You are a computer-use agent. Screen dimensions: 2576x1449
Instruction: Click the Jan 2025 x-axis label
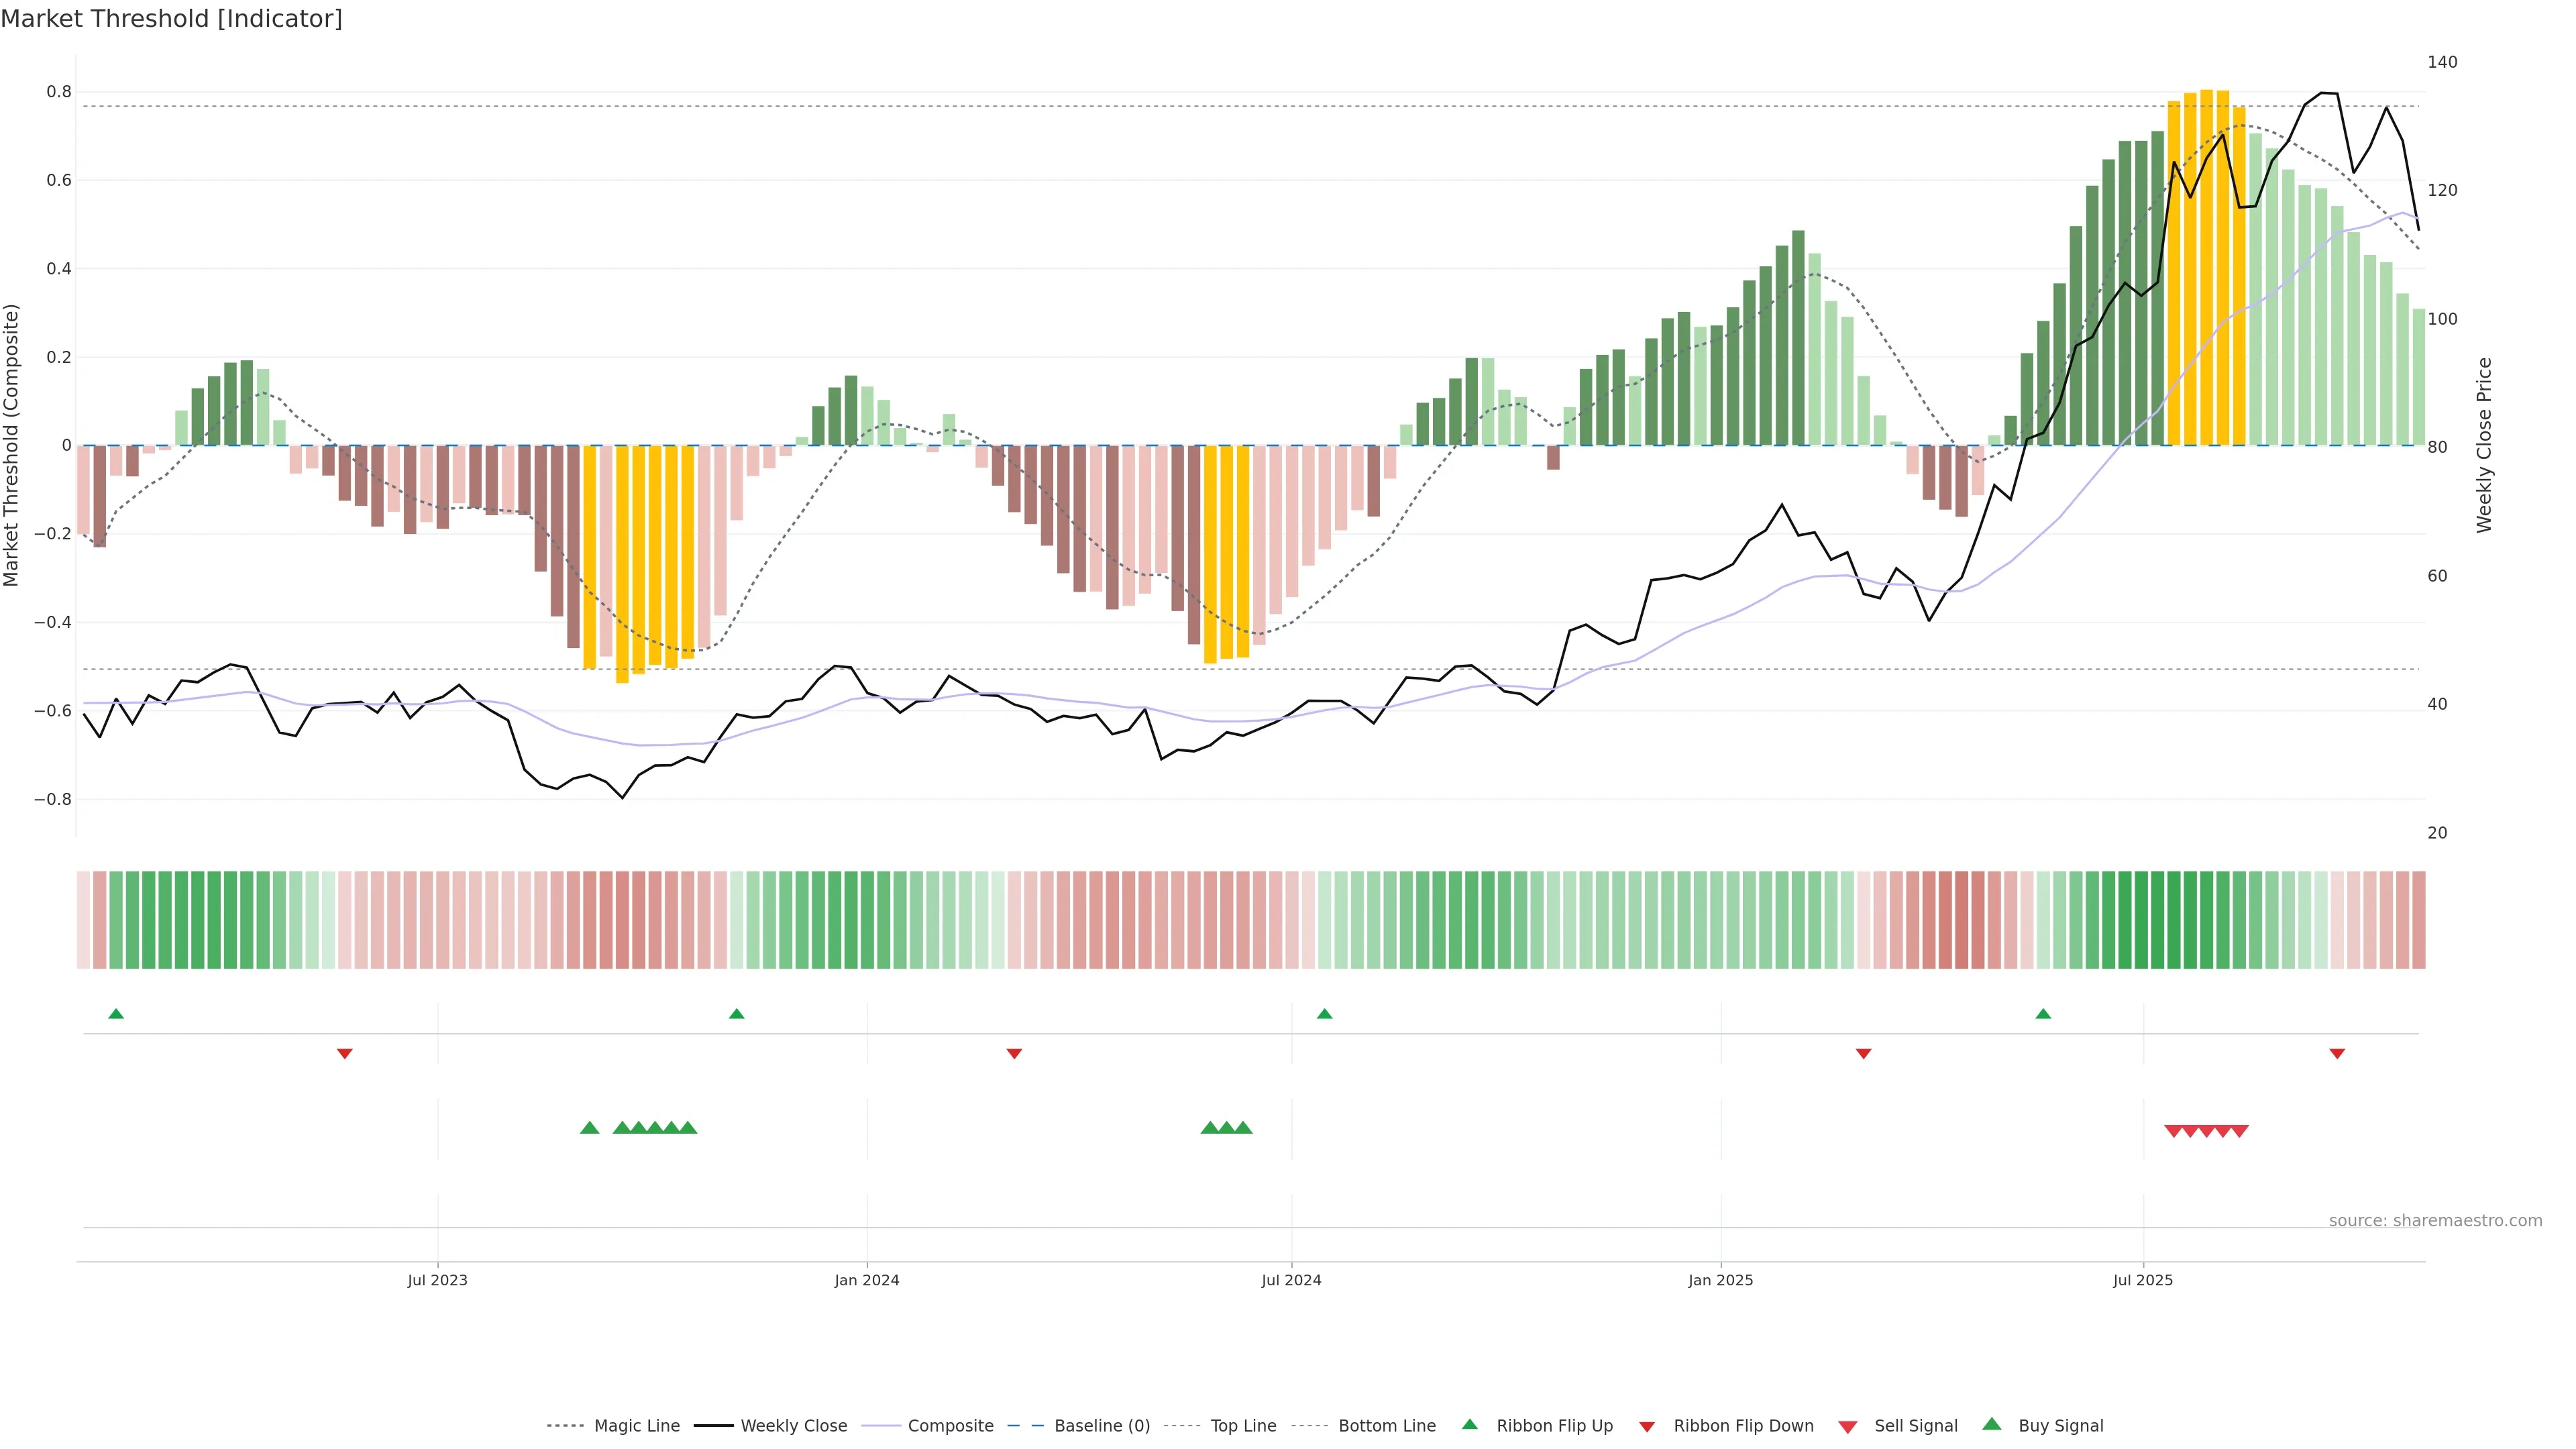pyautogui.click(x=1720, y=1280)
